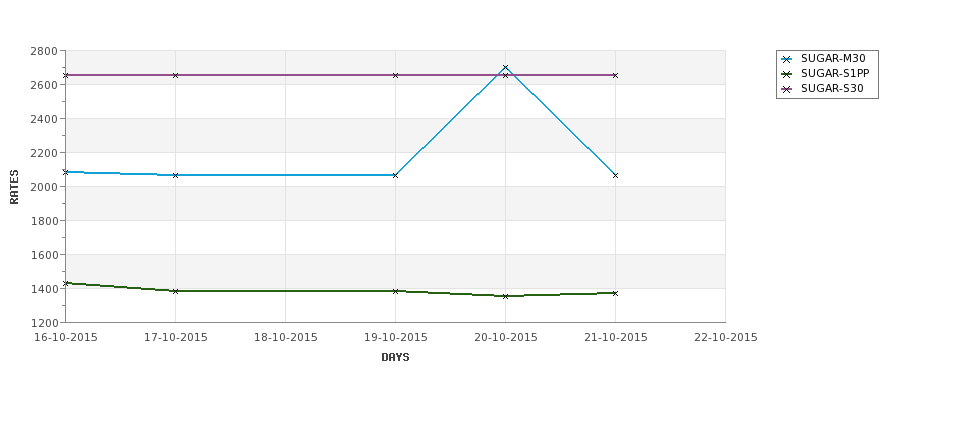The image size is (975, 429).
Task: Click the 2800 y-axis tick label
Action: pos(44,51)
